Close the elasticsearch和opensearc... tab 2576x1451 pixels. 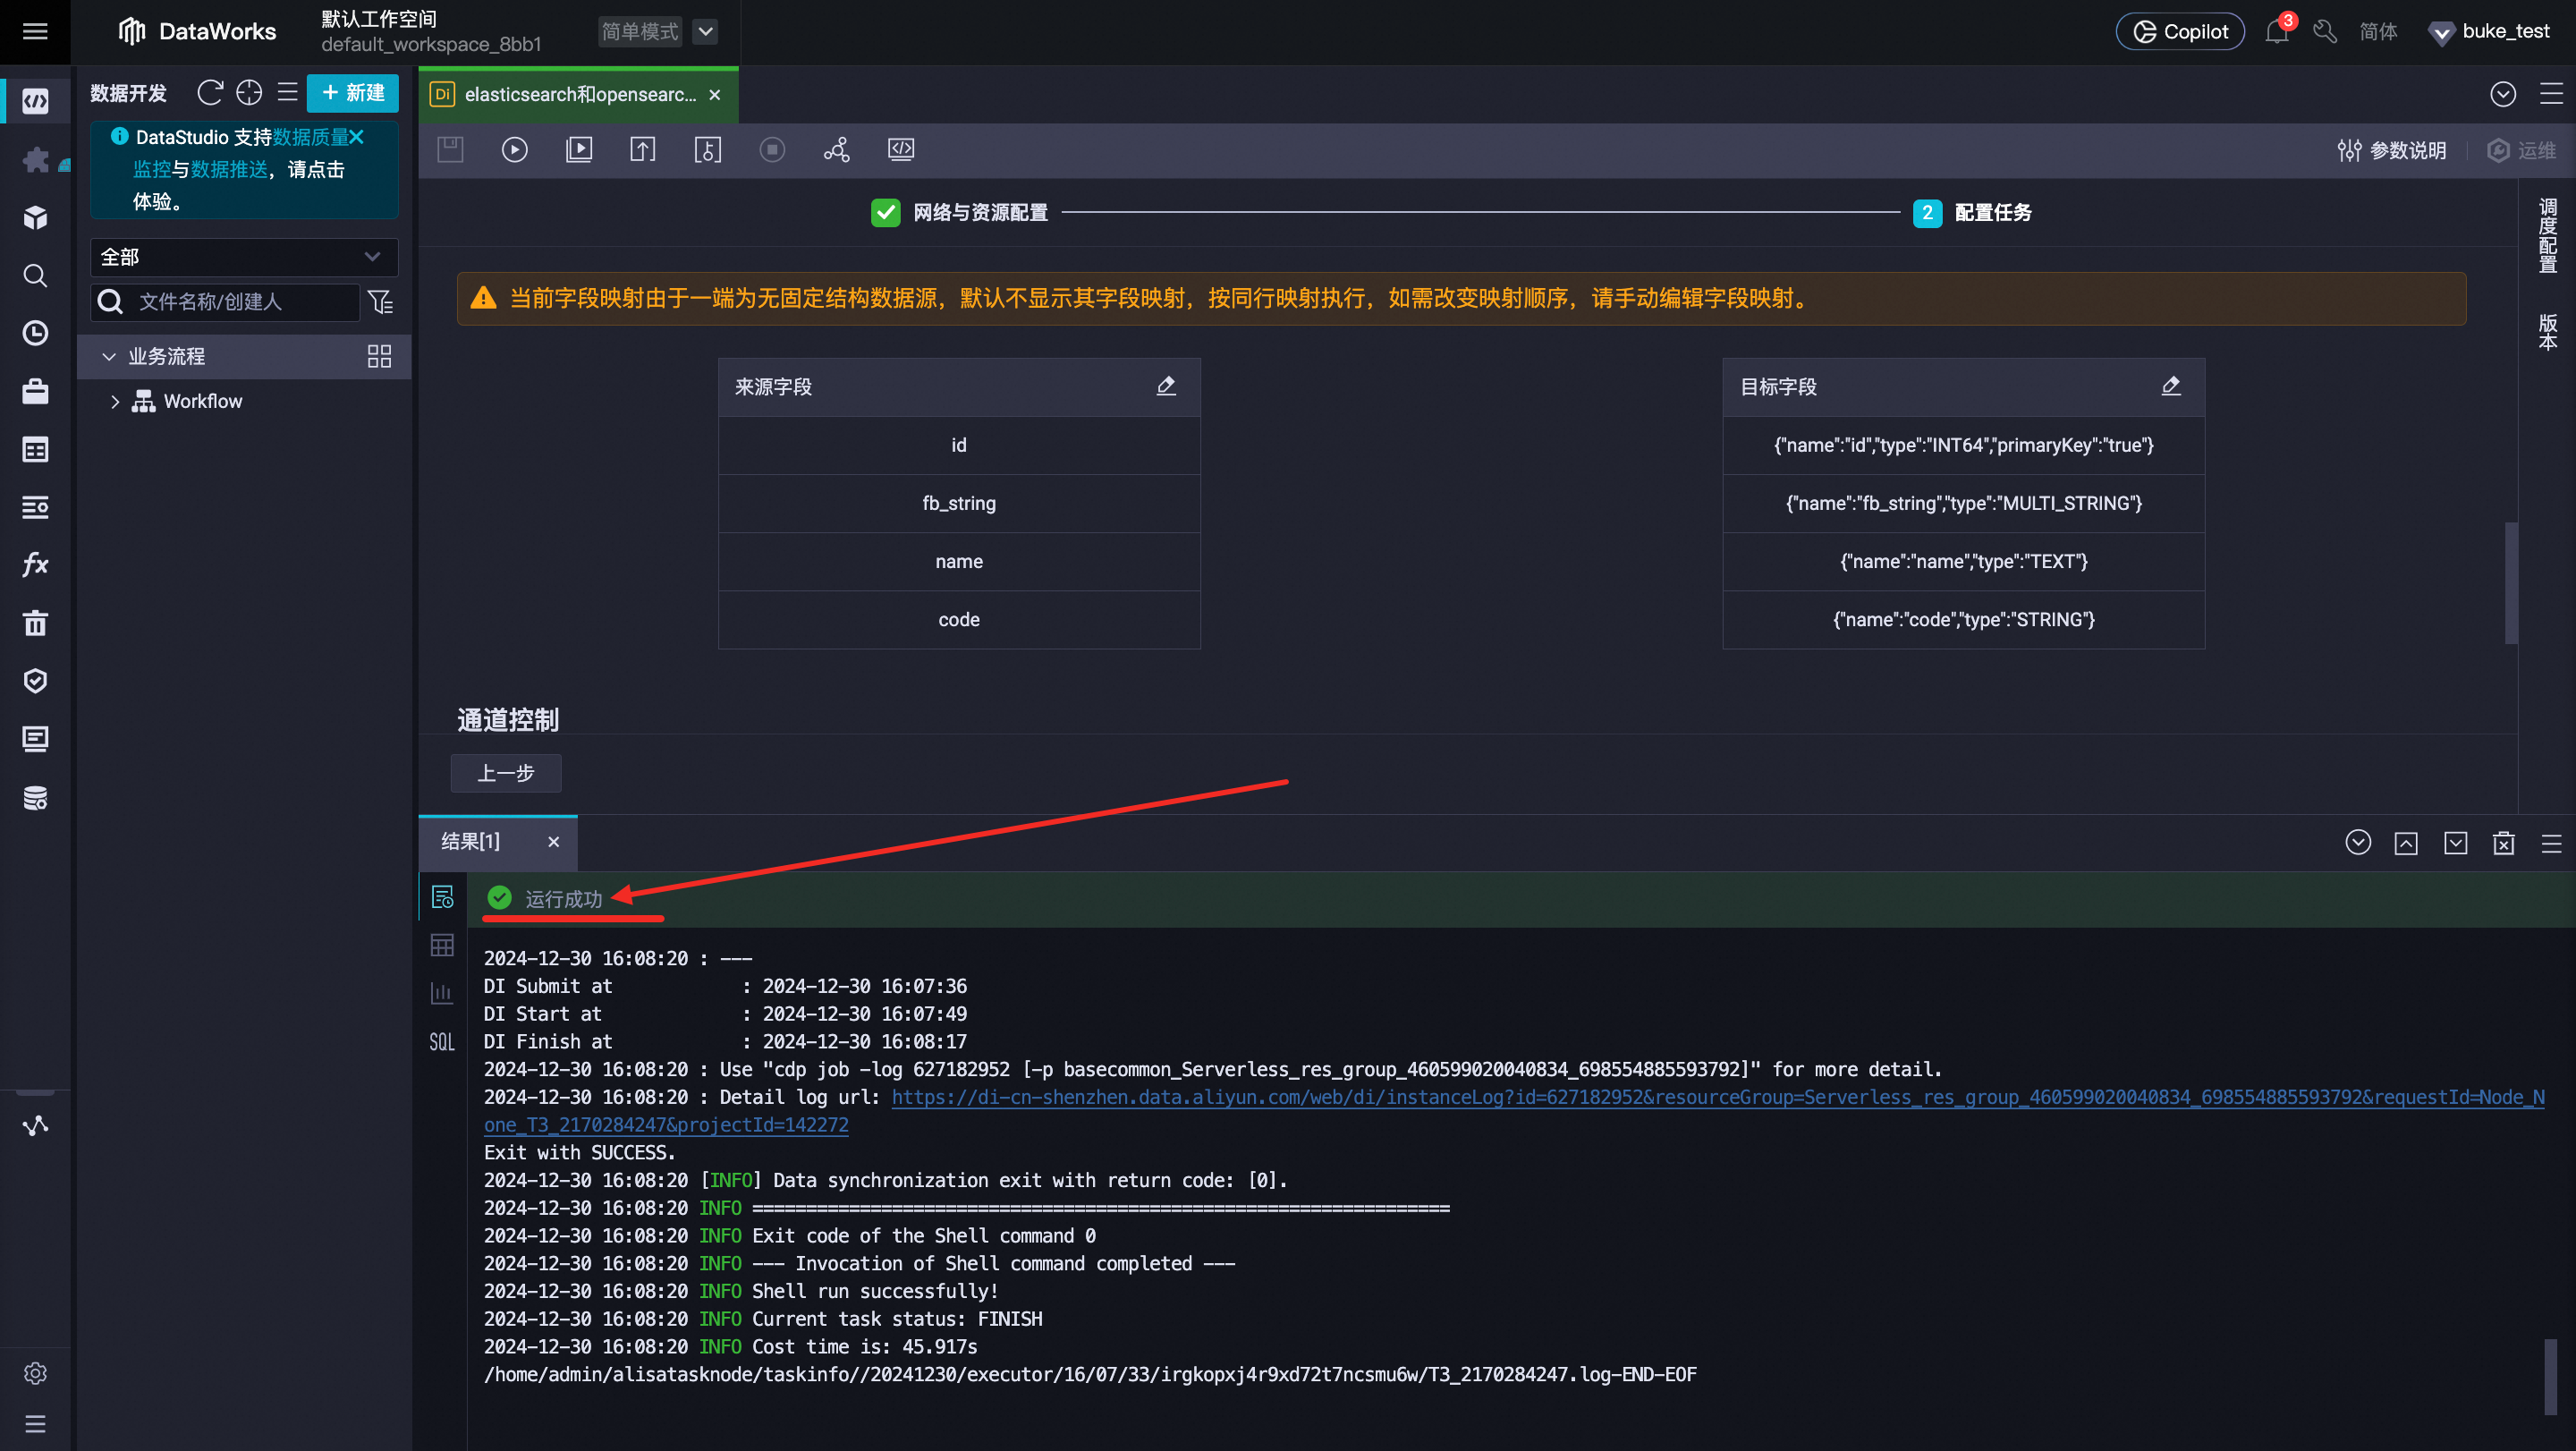(x=714, y=94)
